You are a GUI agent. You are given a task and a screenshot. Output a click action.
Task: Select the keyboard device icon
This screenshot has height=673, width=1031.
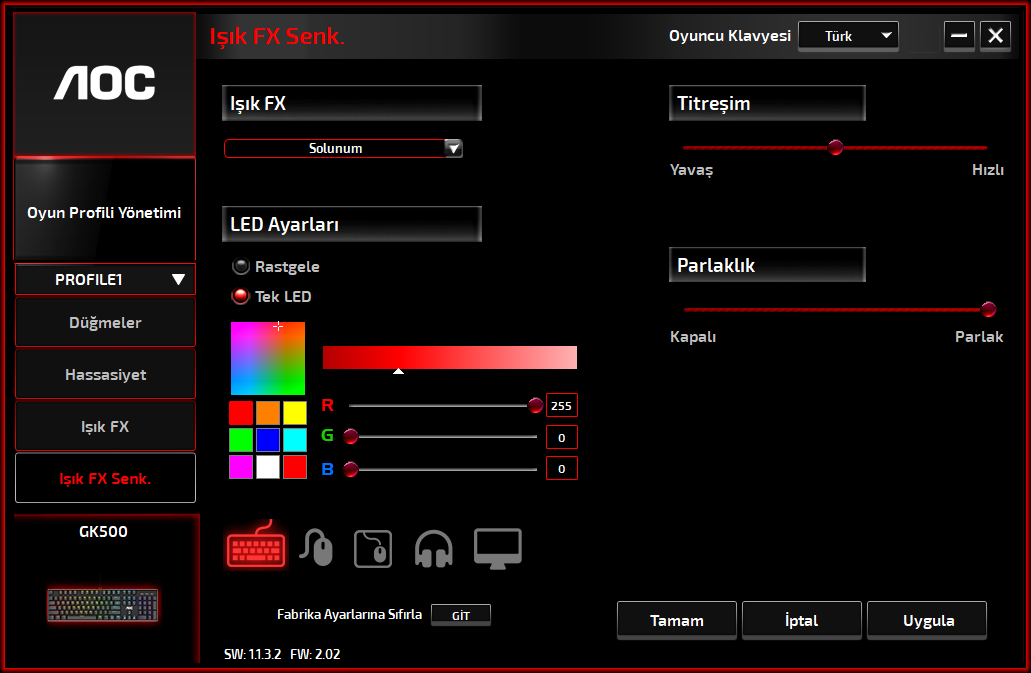point(256,547)
